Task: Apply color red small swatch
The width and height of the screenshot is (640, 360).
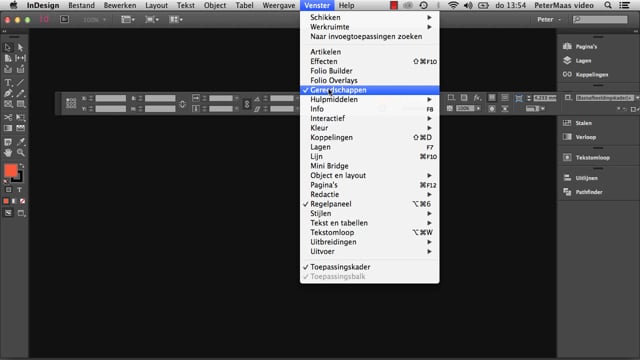Action: pos(6,201)
